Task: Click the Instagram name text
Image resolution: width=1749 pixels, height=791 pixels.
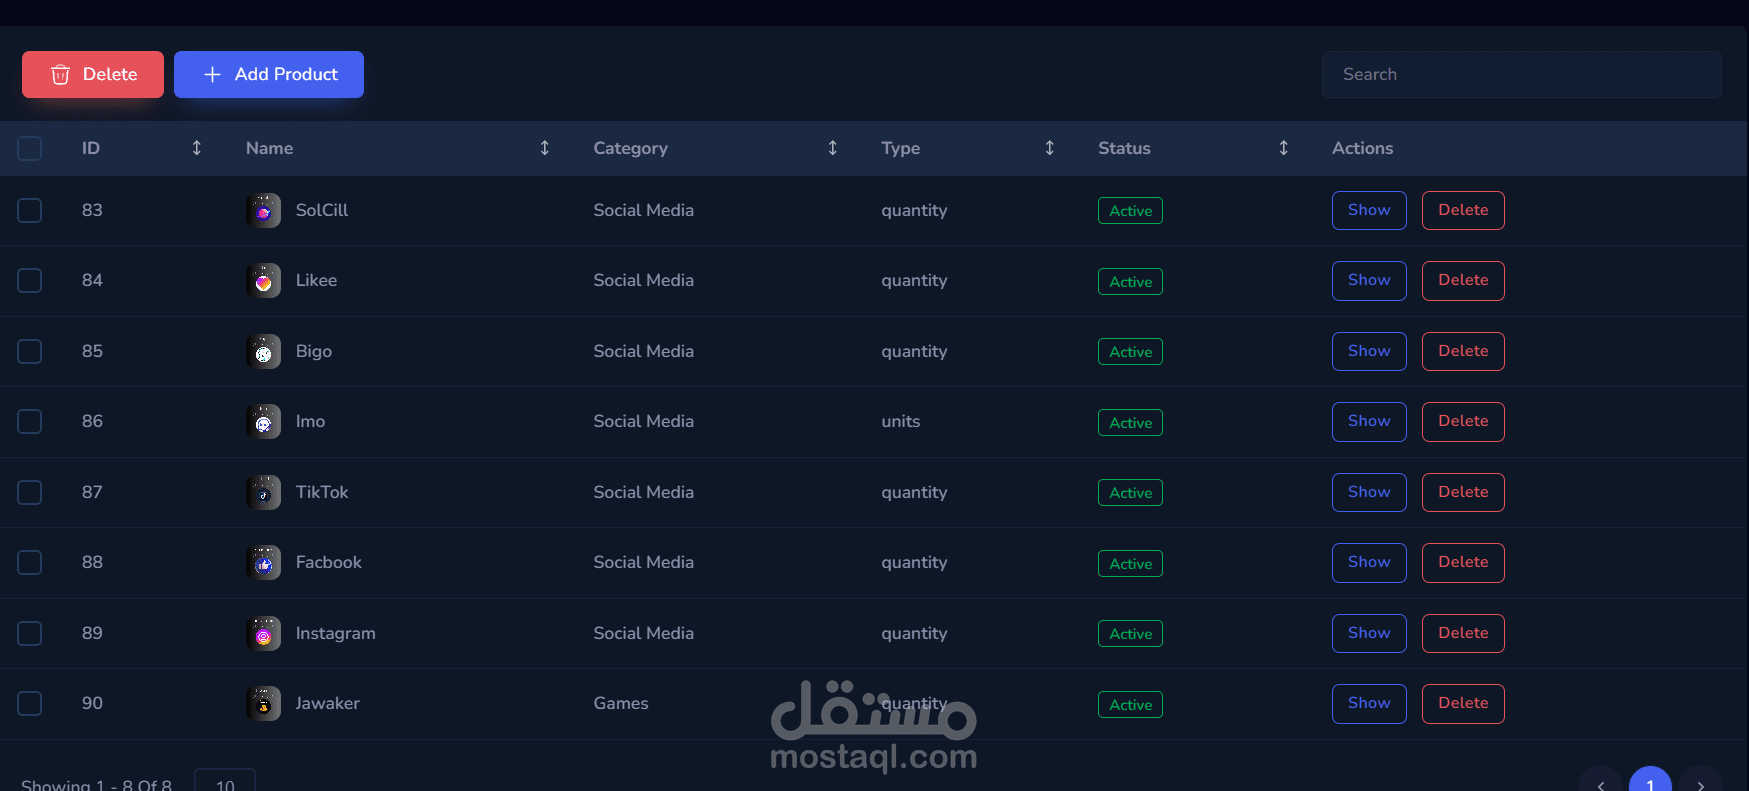Action: 336,634
